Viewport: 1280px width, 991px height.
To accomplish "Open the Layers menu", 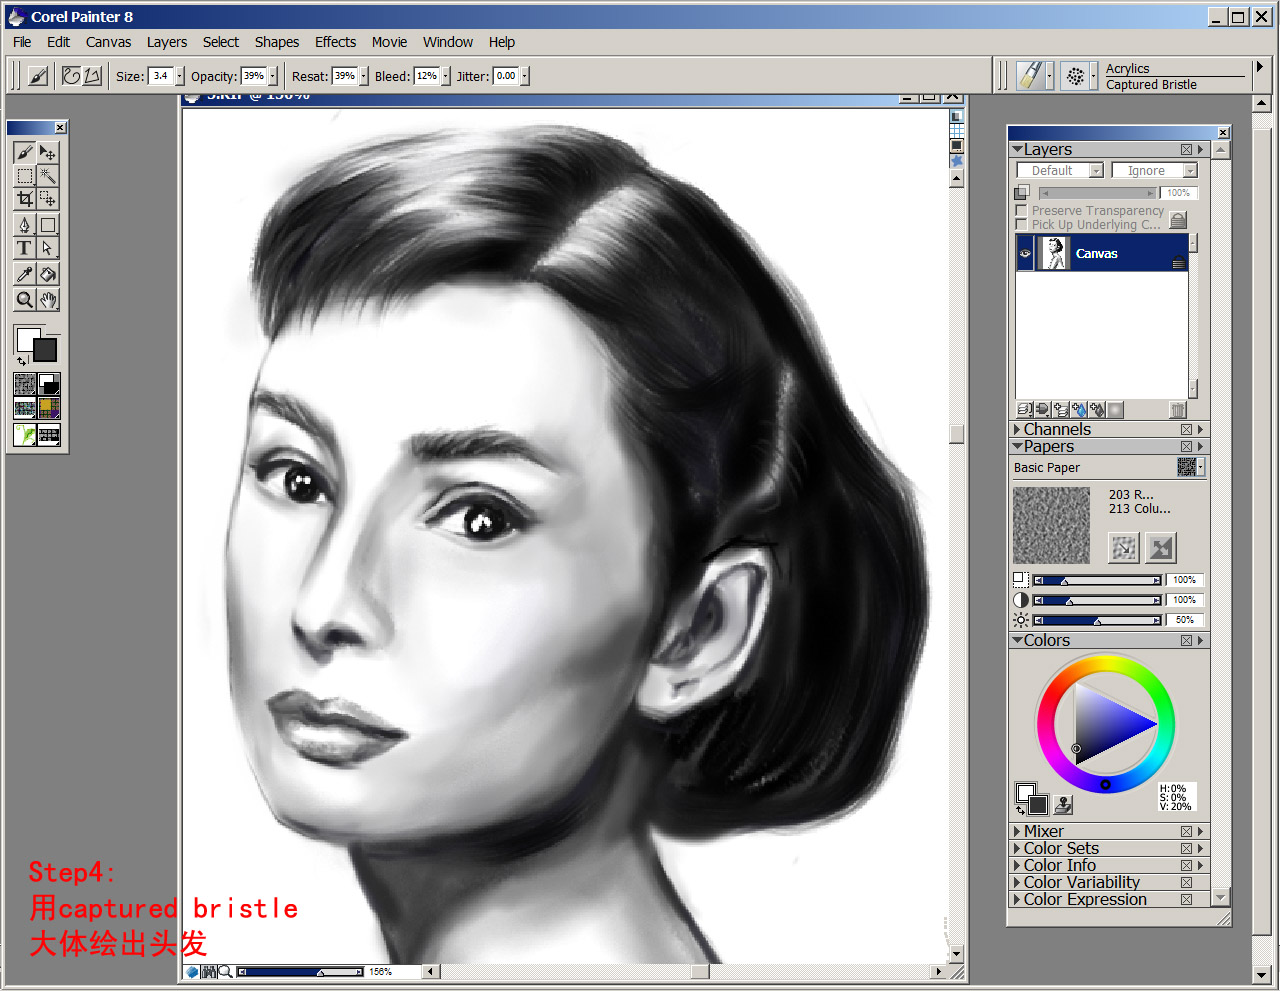I will pyautogui.click(x=167, y=42).
